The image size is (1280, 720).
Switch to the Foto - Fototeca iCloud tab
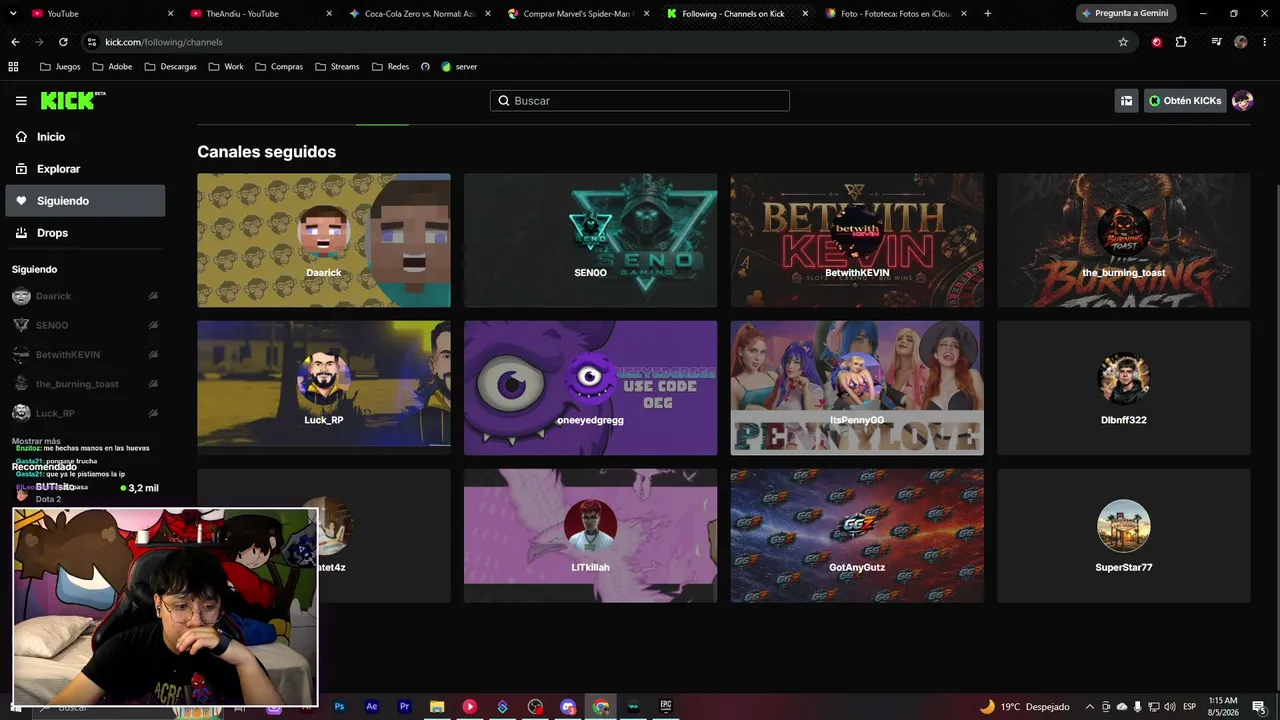pos(896,14)
